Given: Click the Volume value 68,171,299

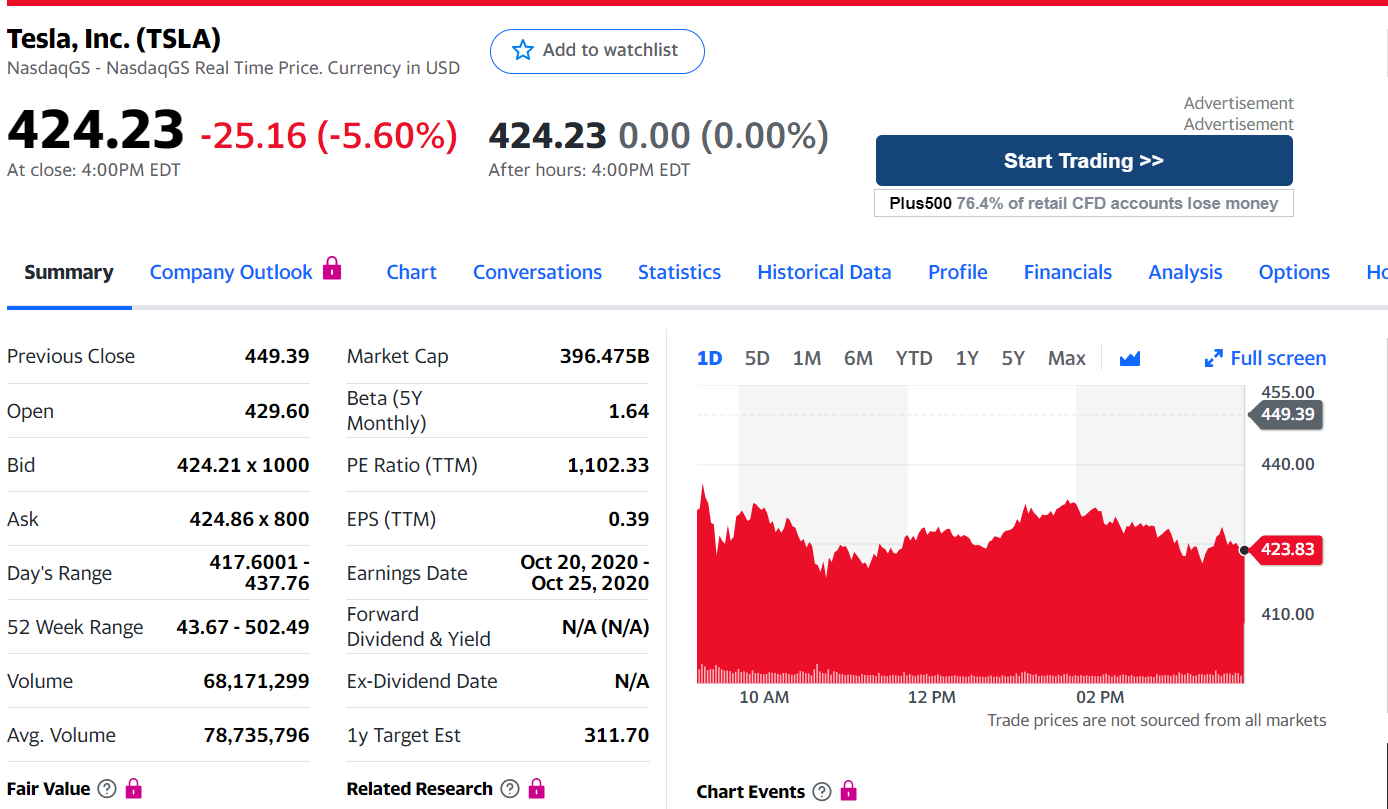Looking at the screenshot, I should (256, 681).
